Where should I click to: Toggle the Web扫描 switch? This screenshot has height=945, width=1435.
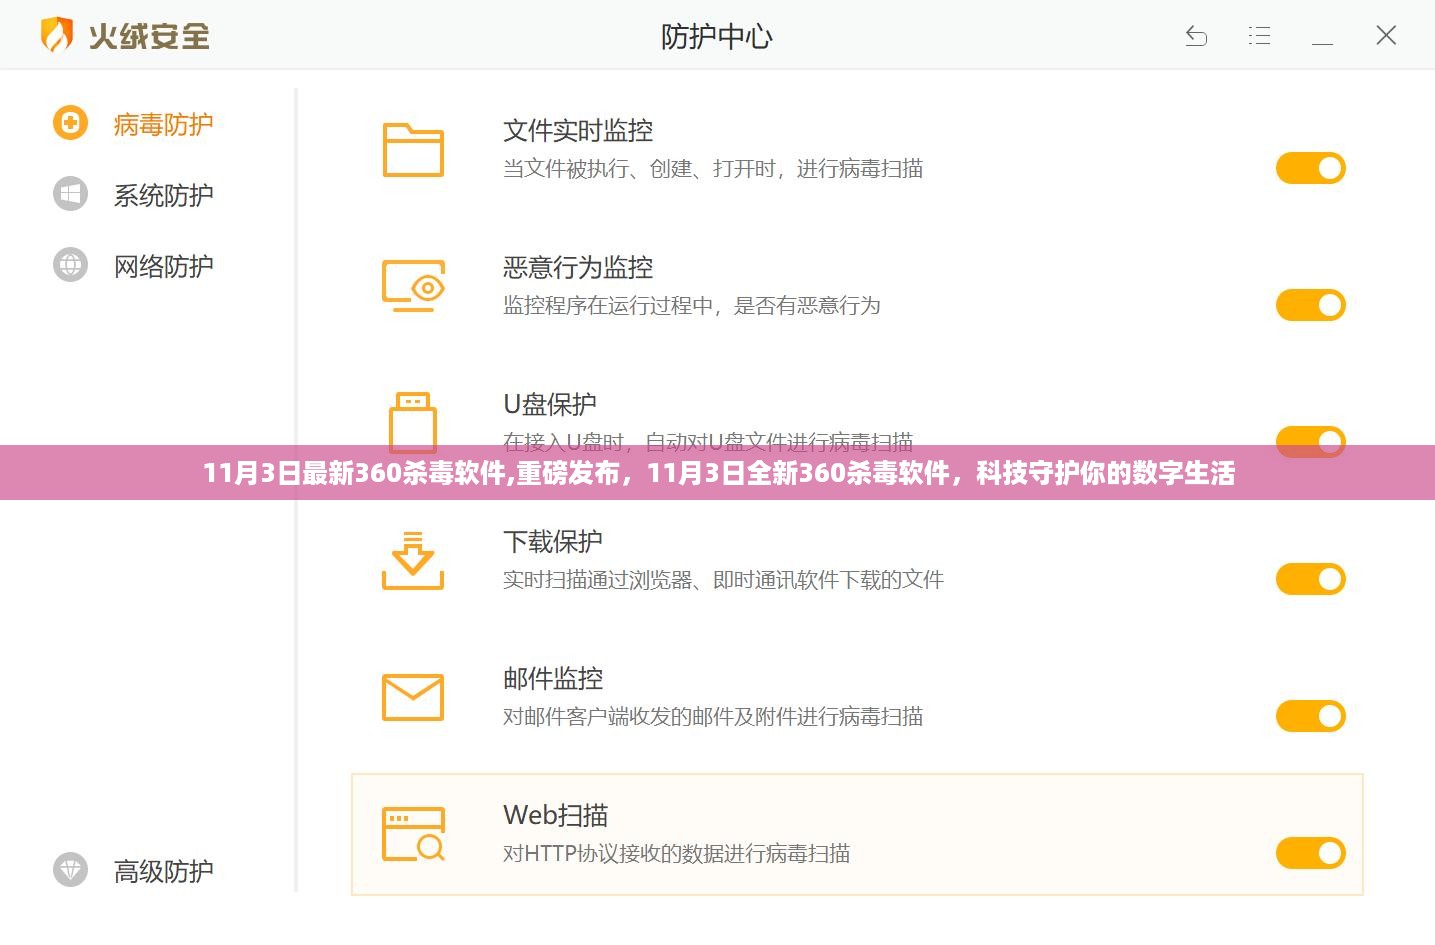(x=1310, y=853)
